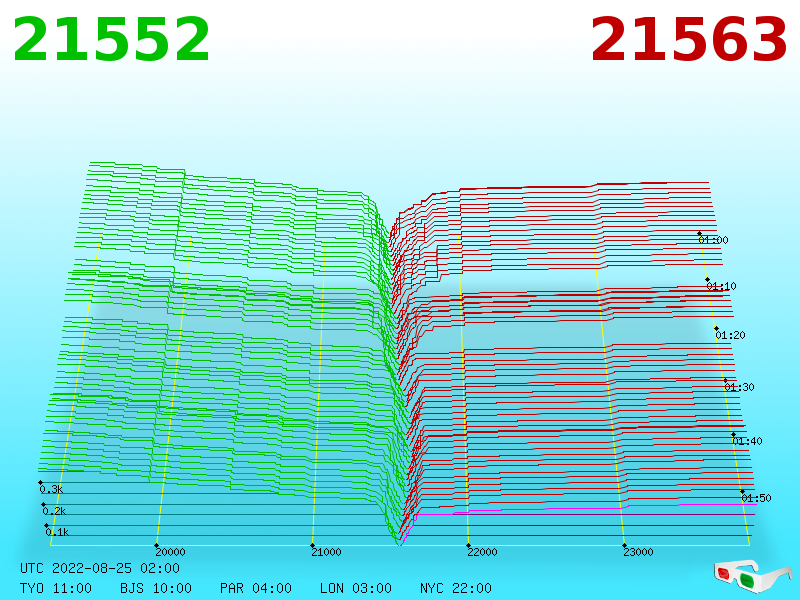Click the PAR 04:00 time label
Image resolution: width=800 pixels, height=600 pixels.
pyautogui.click(x=256, y=588)
